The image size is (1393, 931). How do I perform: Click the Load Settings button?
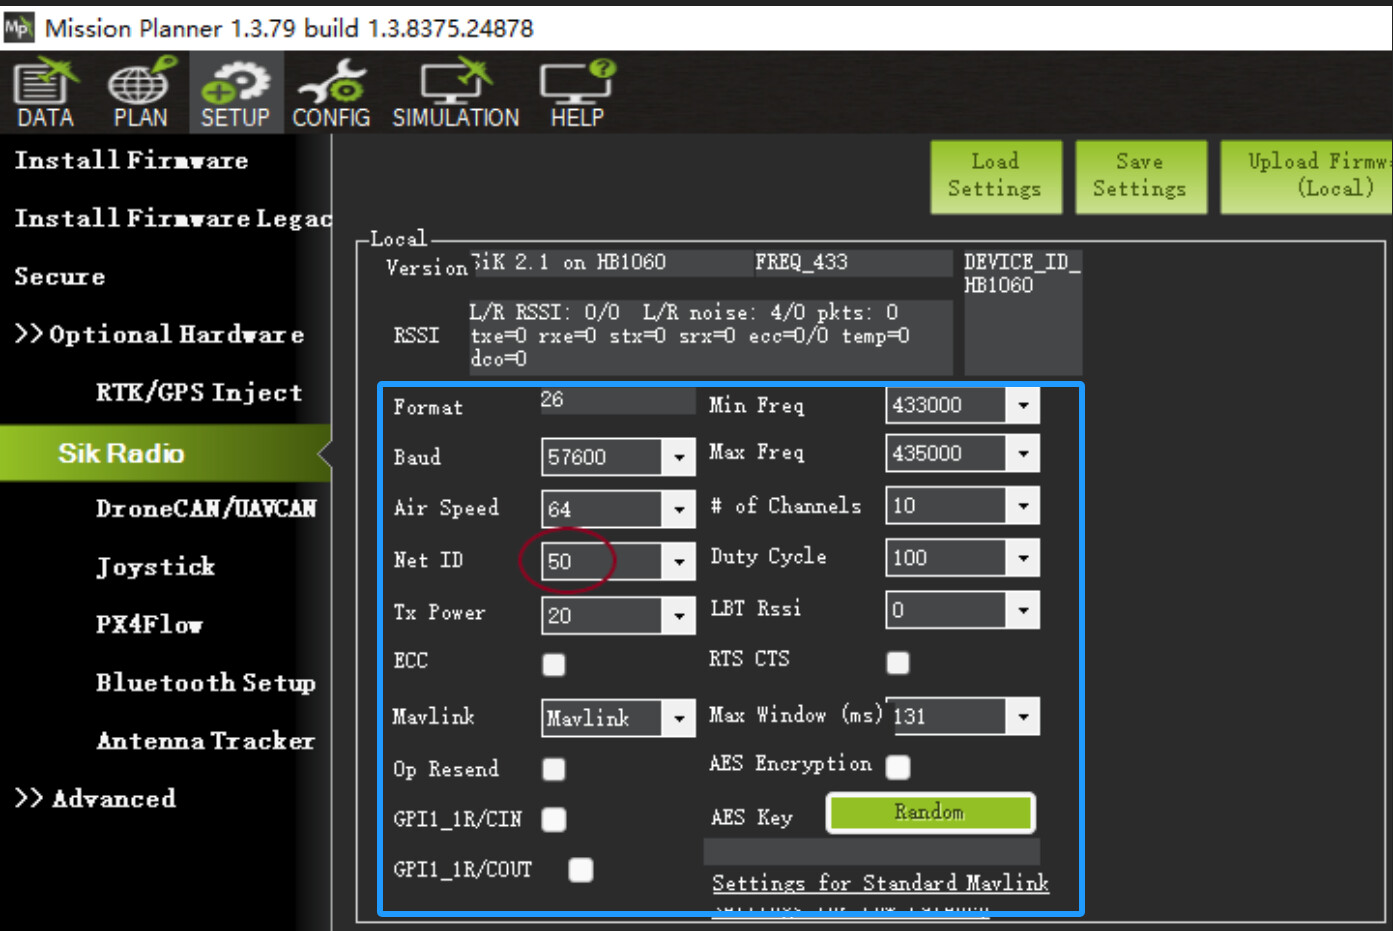point(995,176)
